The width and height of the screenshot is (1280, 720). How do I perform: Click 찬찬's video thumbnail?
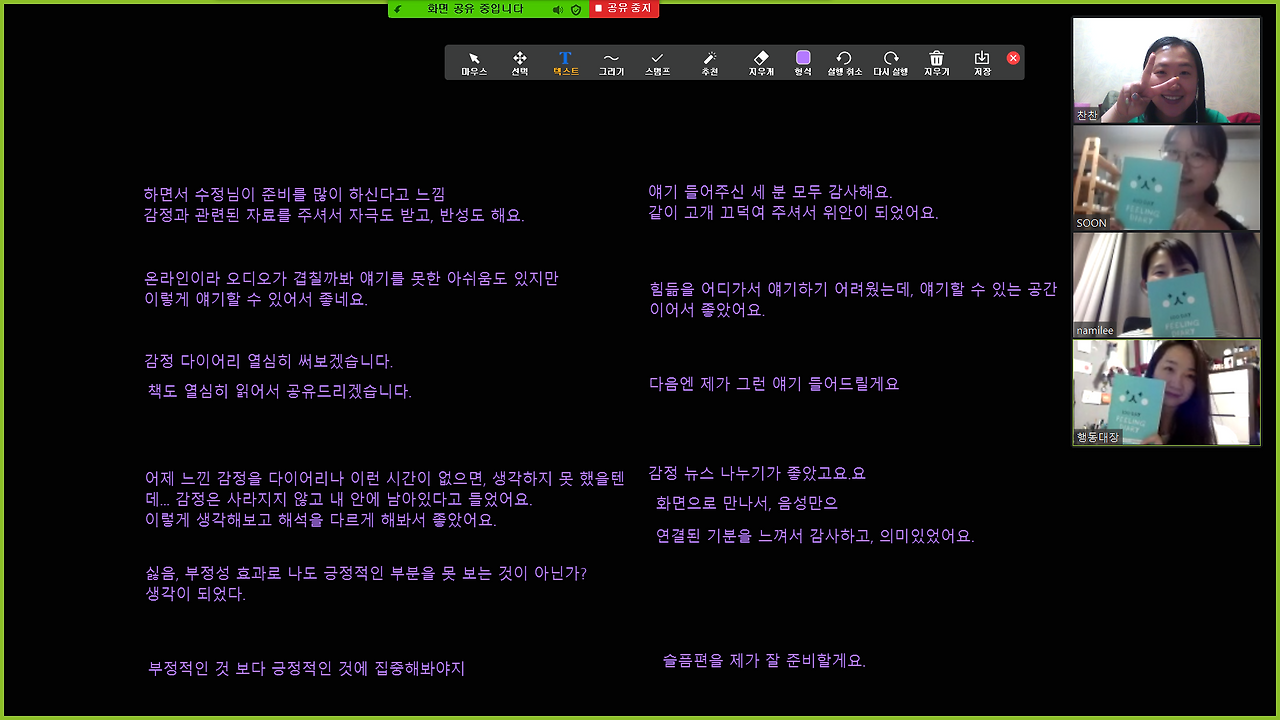pos(1166,70)
